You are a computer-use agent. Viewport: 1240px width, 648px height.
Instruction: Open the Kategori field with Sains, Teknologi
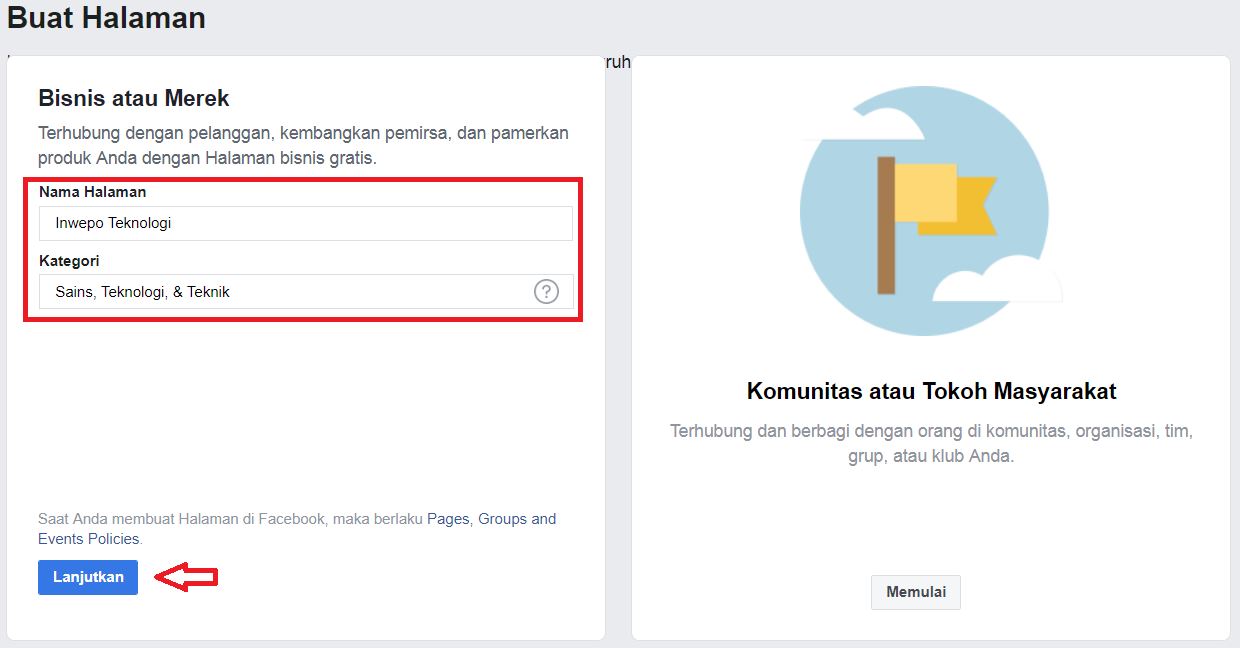306,292
